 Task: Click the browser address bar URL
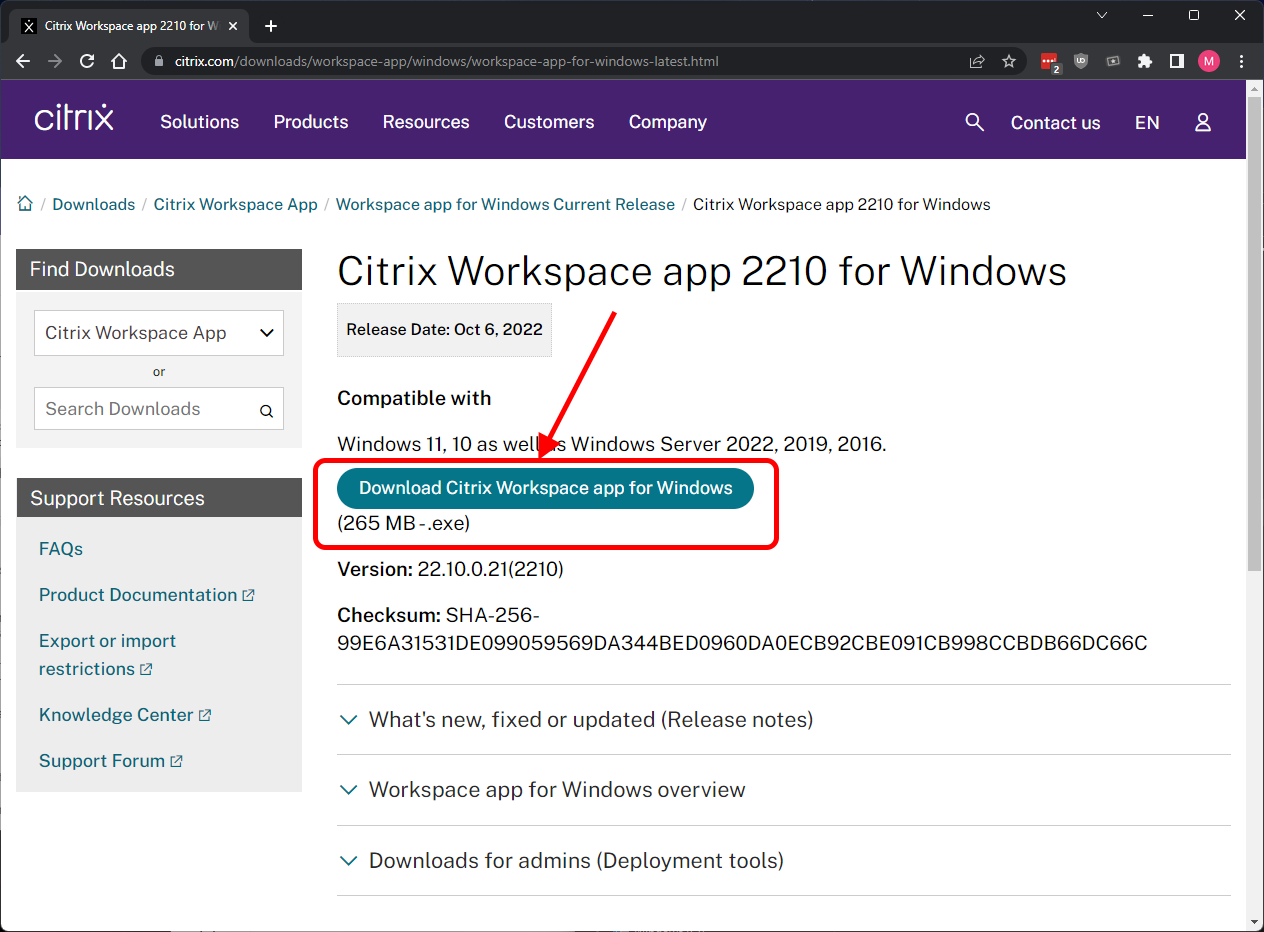[x=447, y=61]
